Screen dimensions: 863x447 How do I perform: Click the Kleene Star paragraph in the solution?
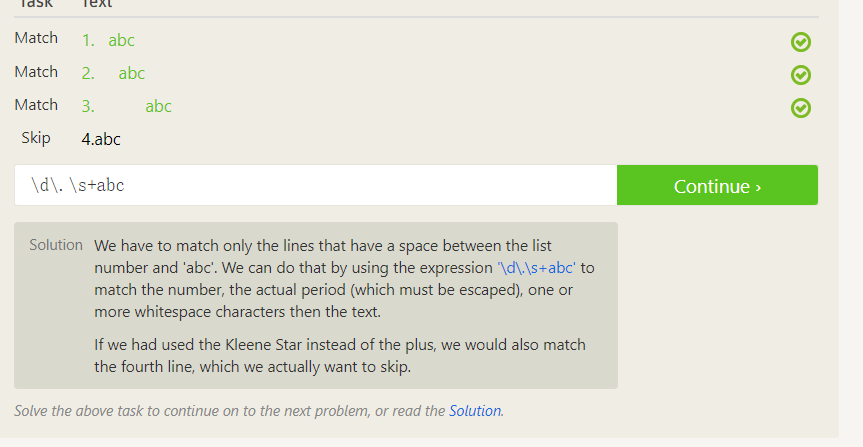coord(340,355)
